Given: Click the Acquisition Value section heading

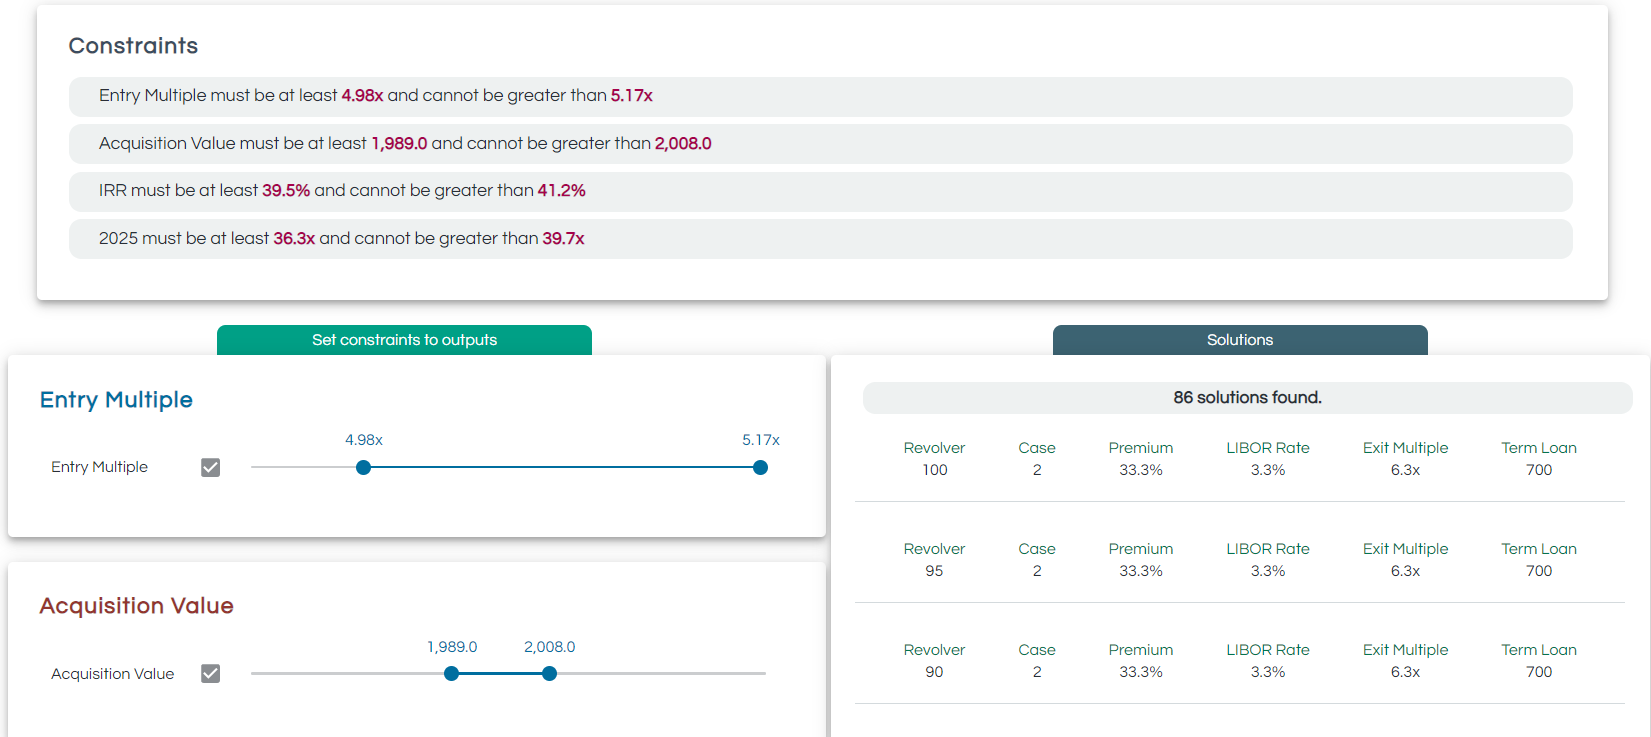Looking at the screenshot, I should 136,606.
